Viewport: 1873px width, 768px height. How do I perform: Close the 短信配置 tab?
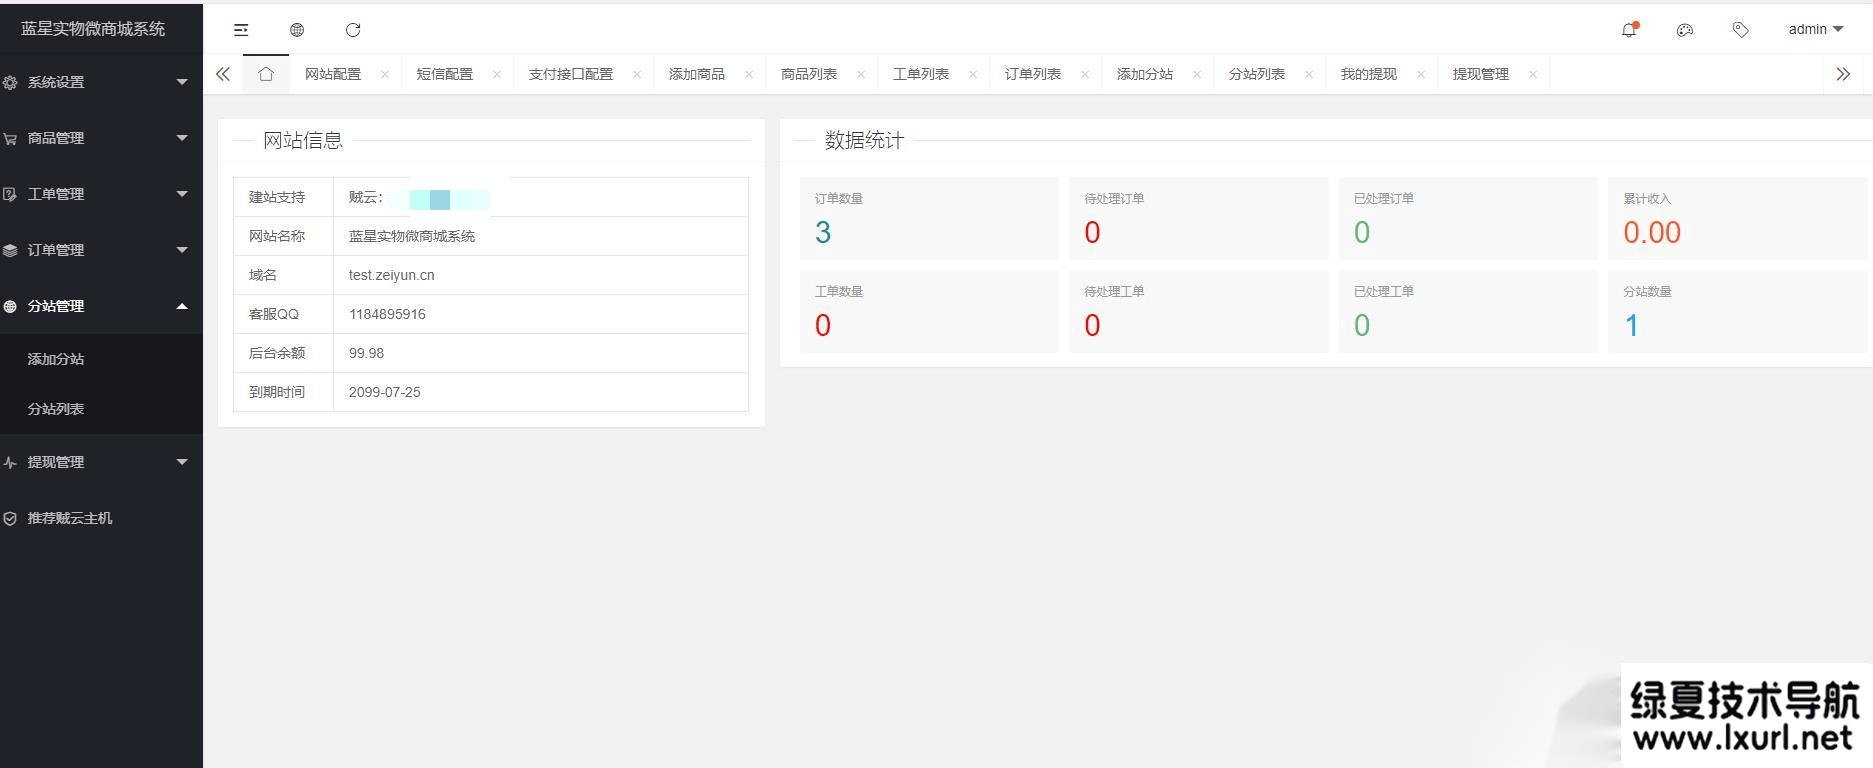coord(497,74)
